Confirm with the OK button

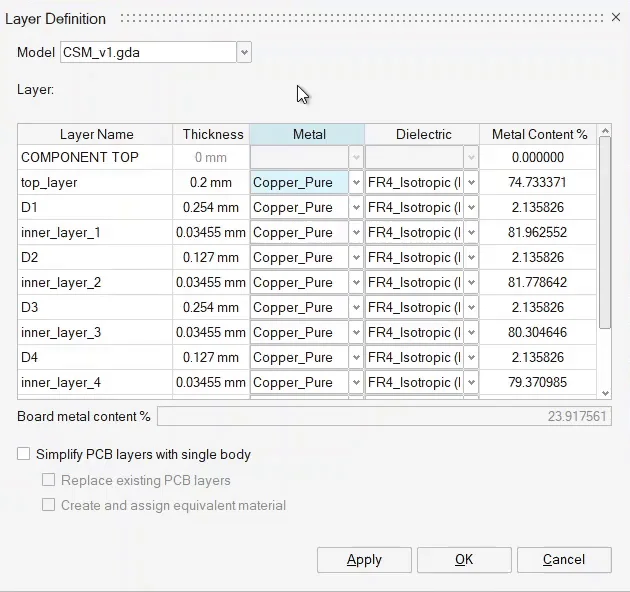click(464, 559)
